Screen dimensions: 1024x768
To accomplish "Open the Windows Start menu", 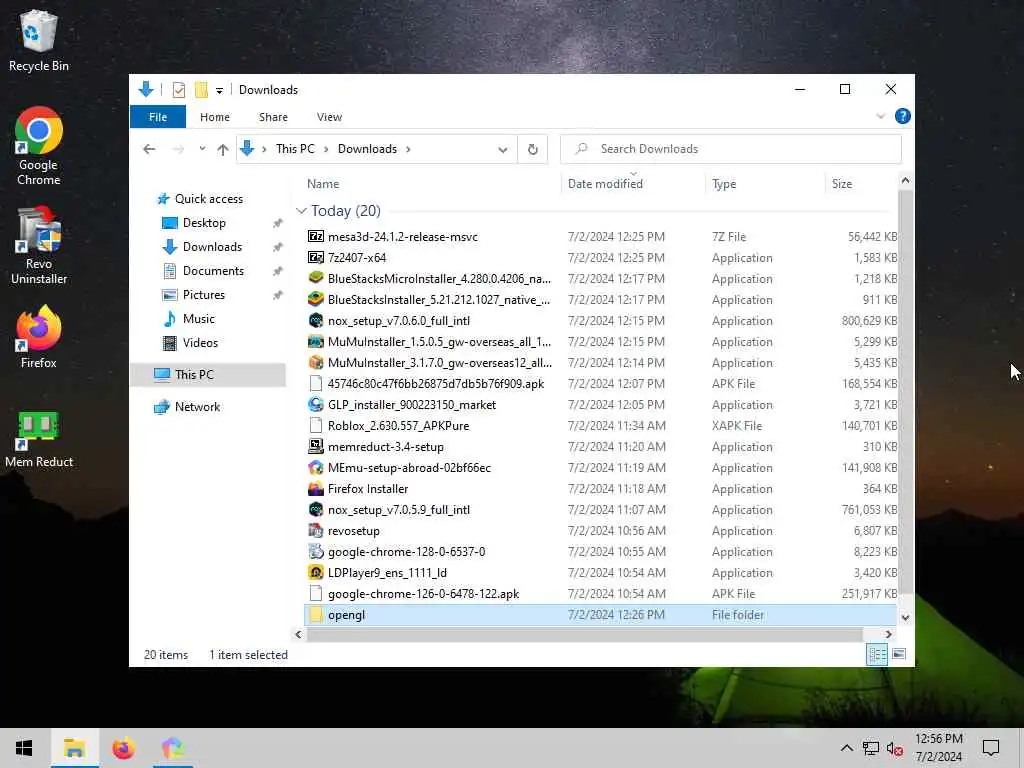I will (x=24, y=748).
